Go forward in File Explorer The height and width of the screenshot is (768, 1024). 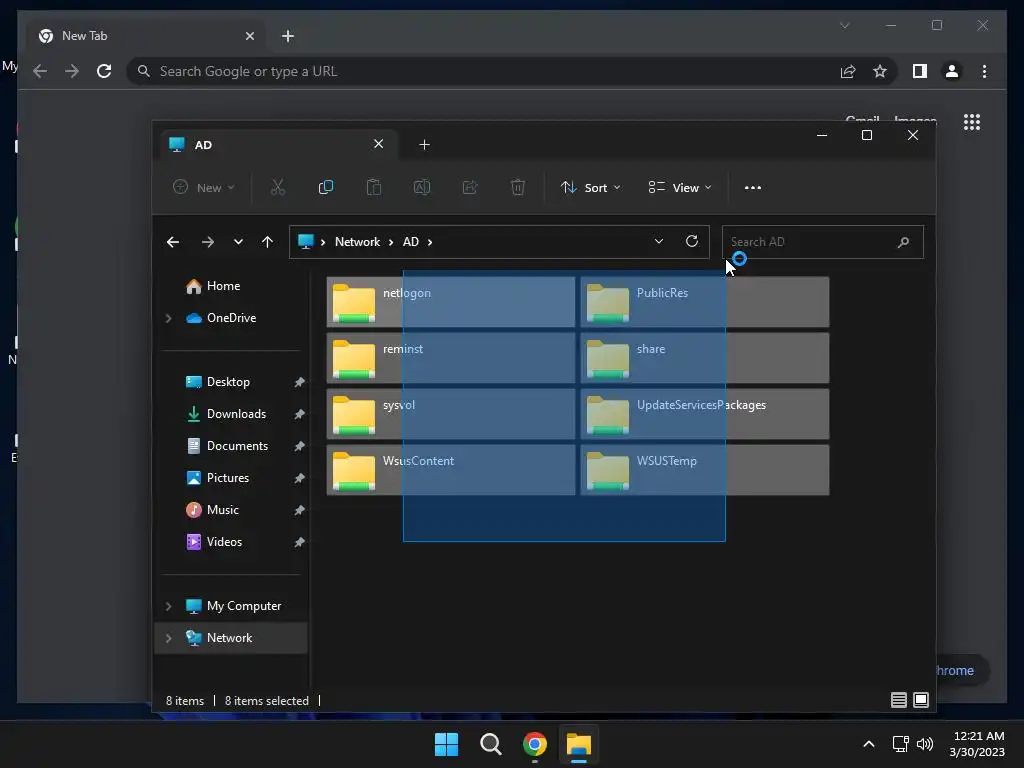click(208, 242)
